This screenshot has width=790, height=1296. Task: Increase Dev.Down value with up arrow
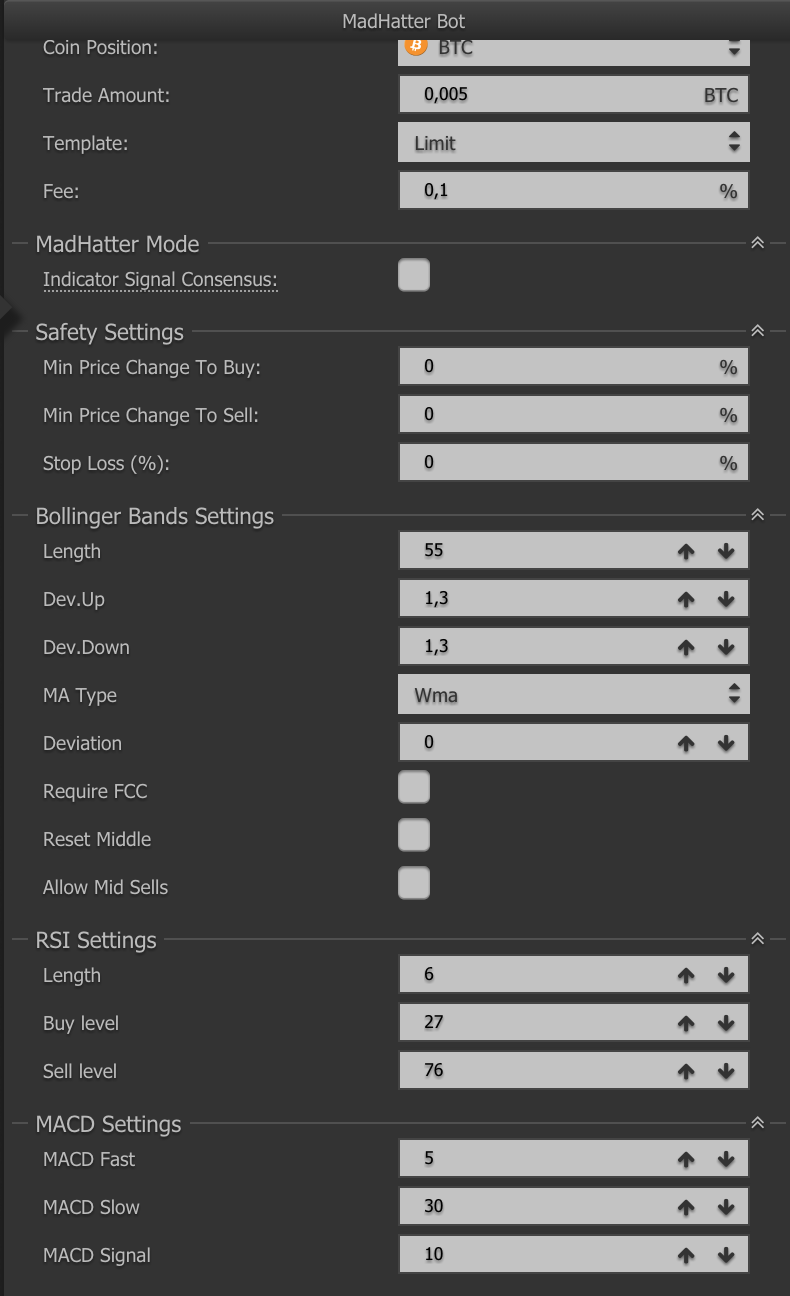tap(686, 647)
